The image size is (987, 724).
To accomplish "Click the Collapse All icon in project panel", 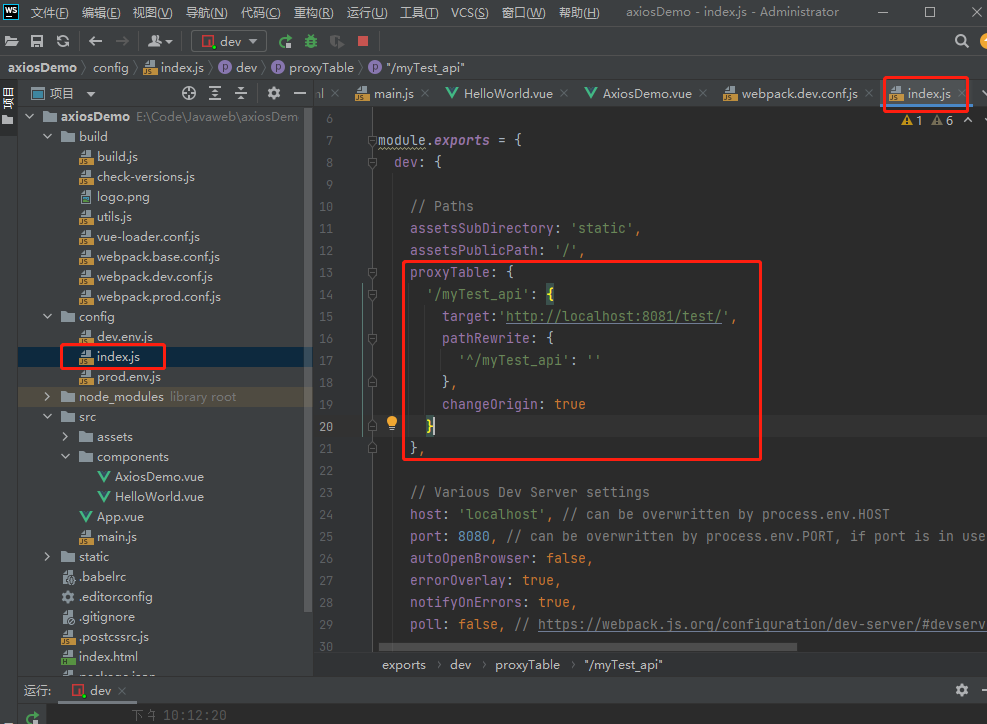I will click(241, 93).
